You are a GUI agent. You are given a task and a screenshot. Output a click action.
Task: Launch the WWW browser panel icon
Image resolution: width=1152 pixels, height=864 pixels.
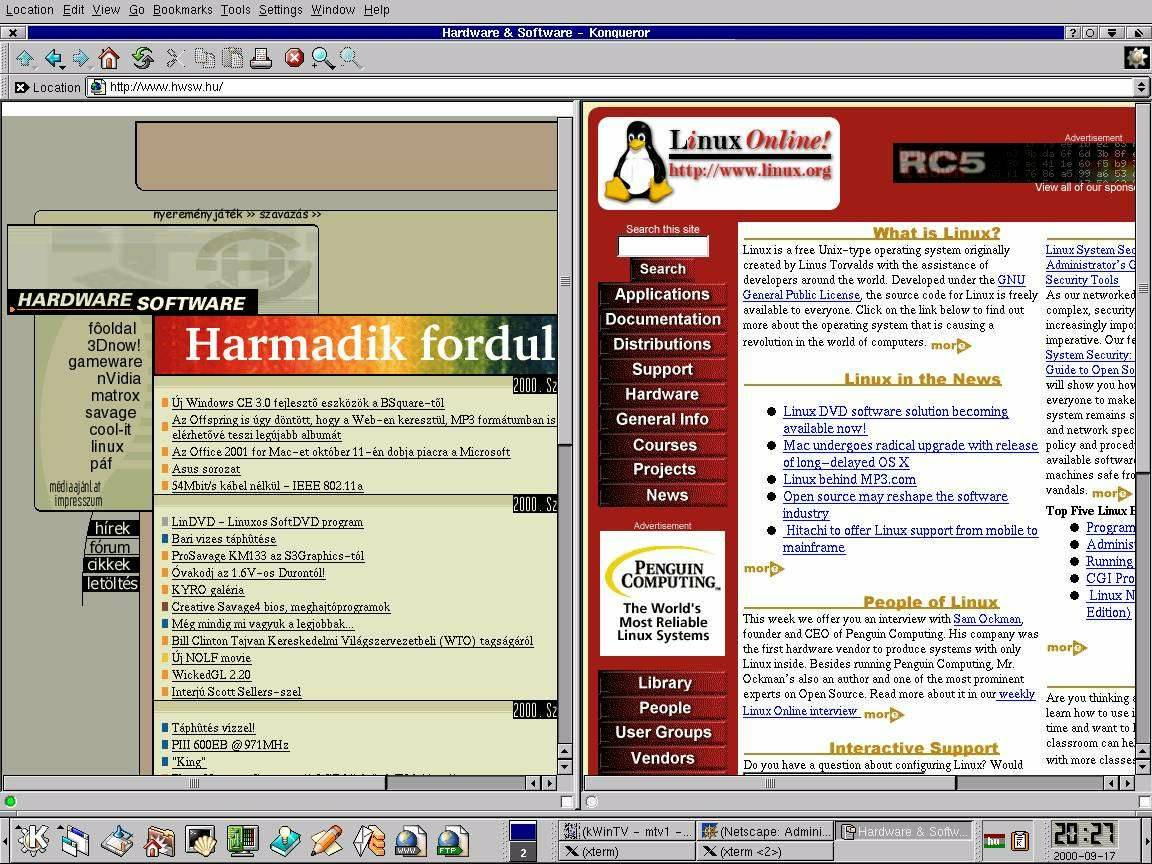(410, 840)
